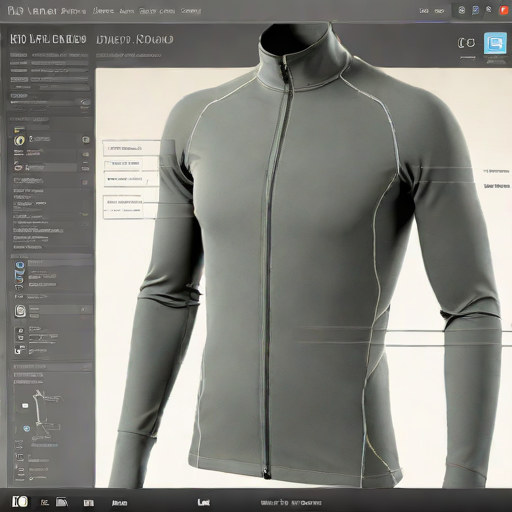Click the blue monitor icon at top right
This screenshot has height=512, width=512.
495,43
